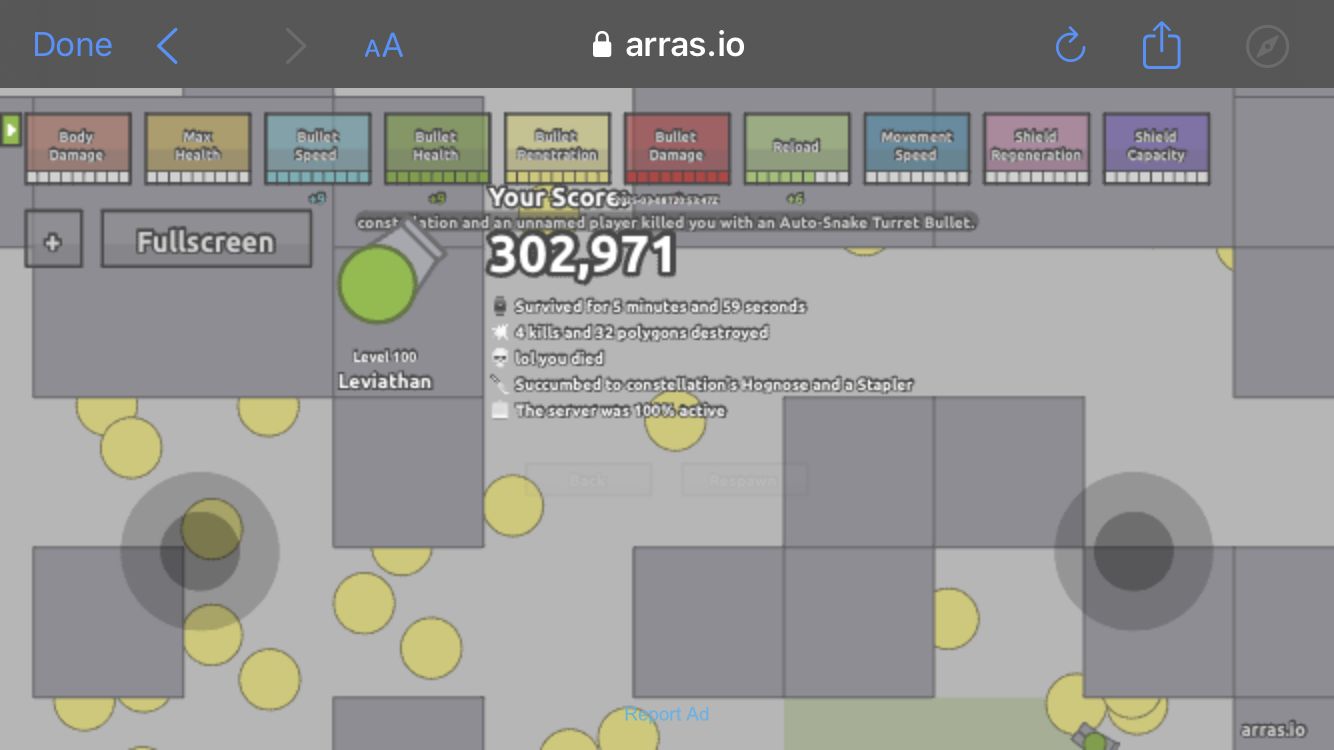Click "Succumbed to constellation's Hognose and a Stapler"
This screenshot has height=750, width=1334.
[x=714, y=385]
